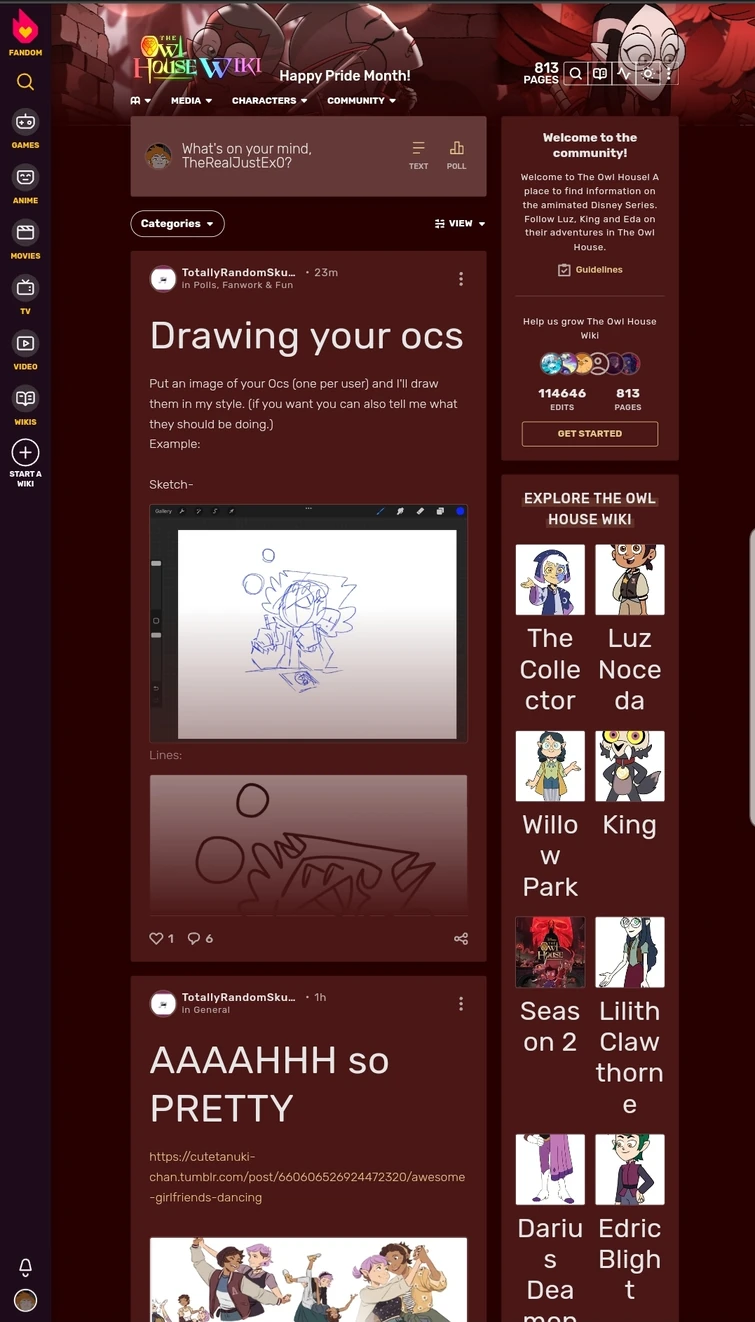The image size is (755, 1322).
Task: Open the tumblr link in second post
Action: coord(307,1177)
